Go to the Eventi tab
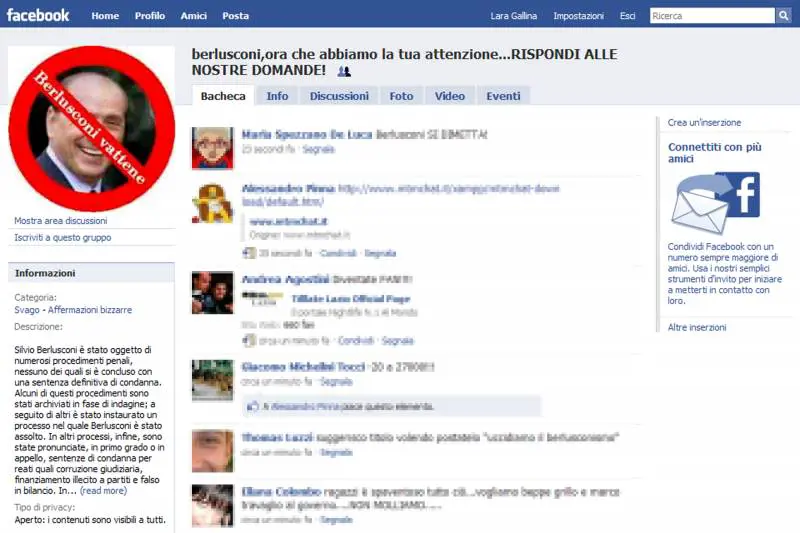This screenshot has height=533, width=800. pyautogui.click(x=503, y=96)
